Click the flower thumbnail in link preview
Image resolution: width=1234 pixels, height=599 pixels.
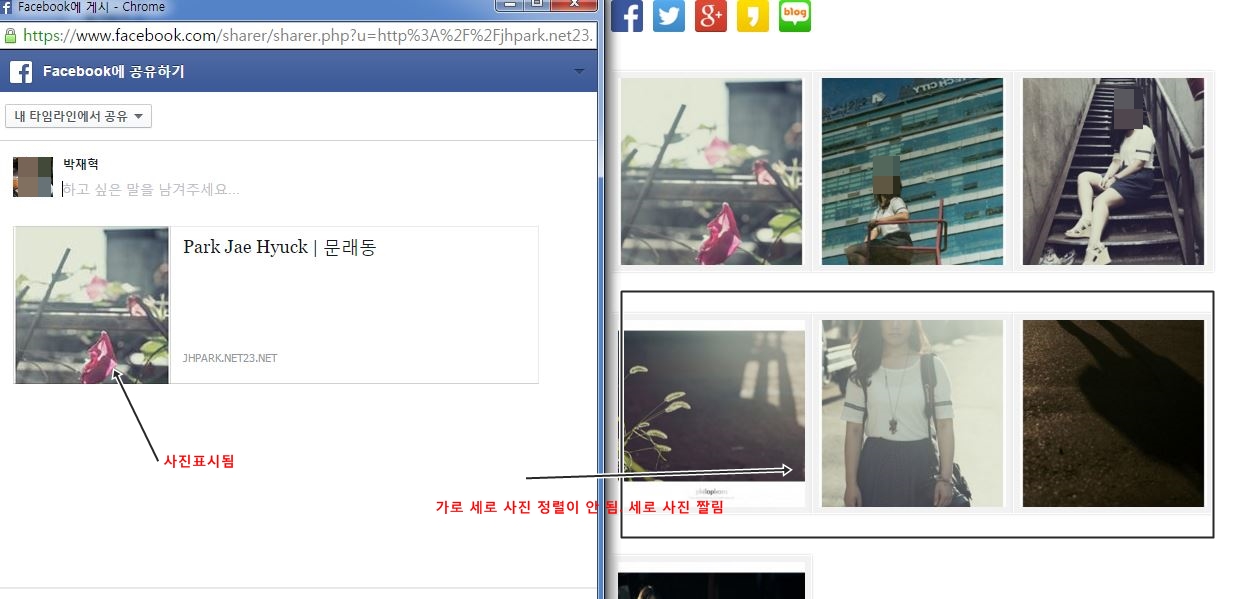click(x=92, y=305)
